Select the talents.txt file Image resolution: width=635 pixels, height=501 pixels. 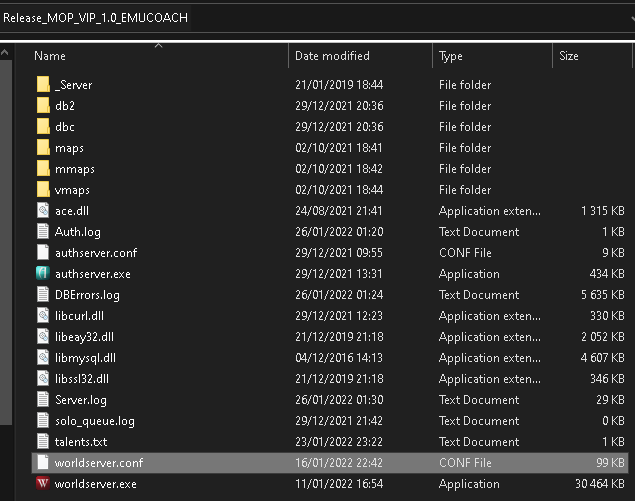click(x=80, y=442)
